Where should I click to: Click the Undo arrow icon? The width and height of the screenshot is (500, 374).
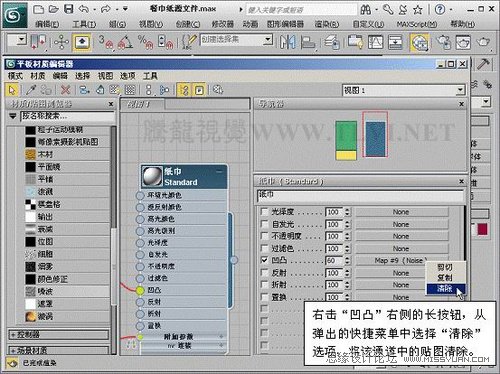84,9
